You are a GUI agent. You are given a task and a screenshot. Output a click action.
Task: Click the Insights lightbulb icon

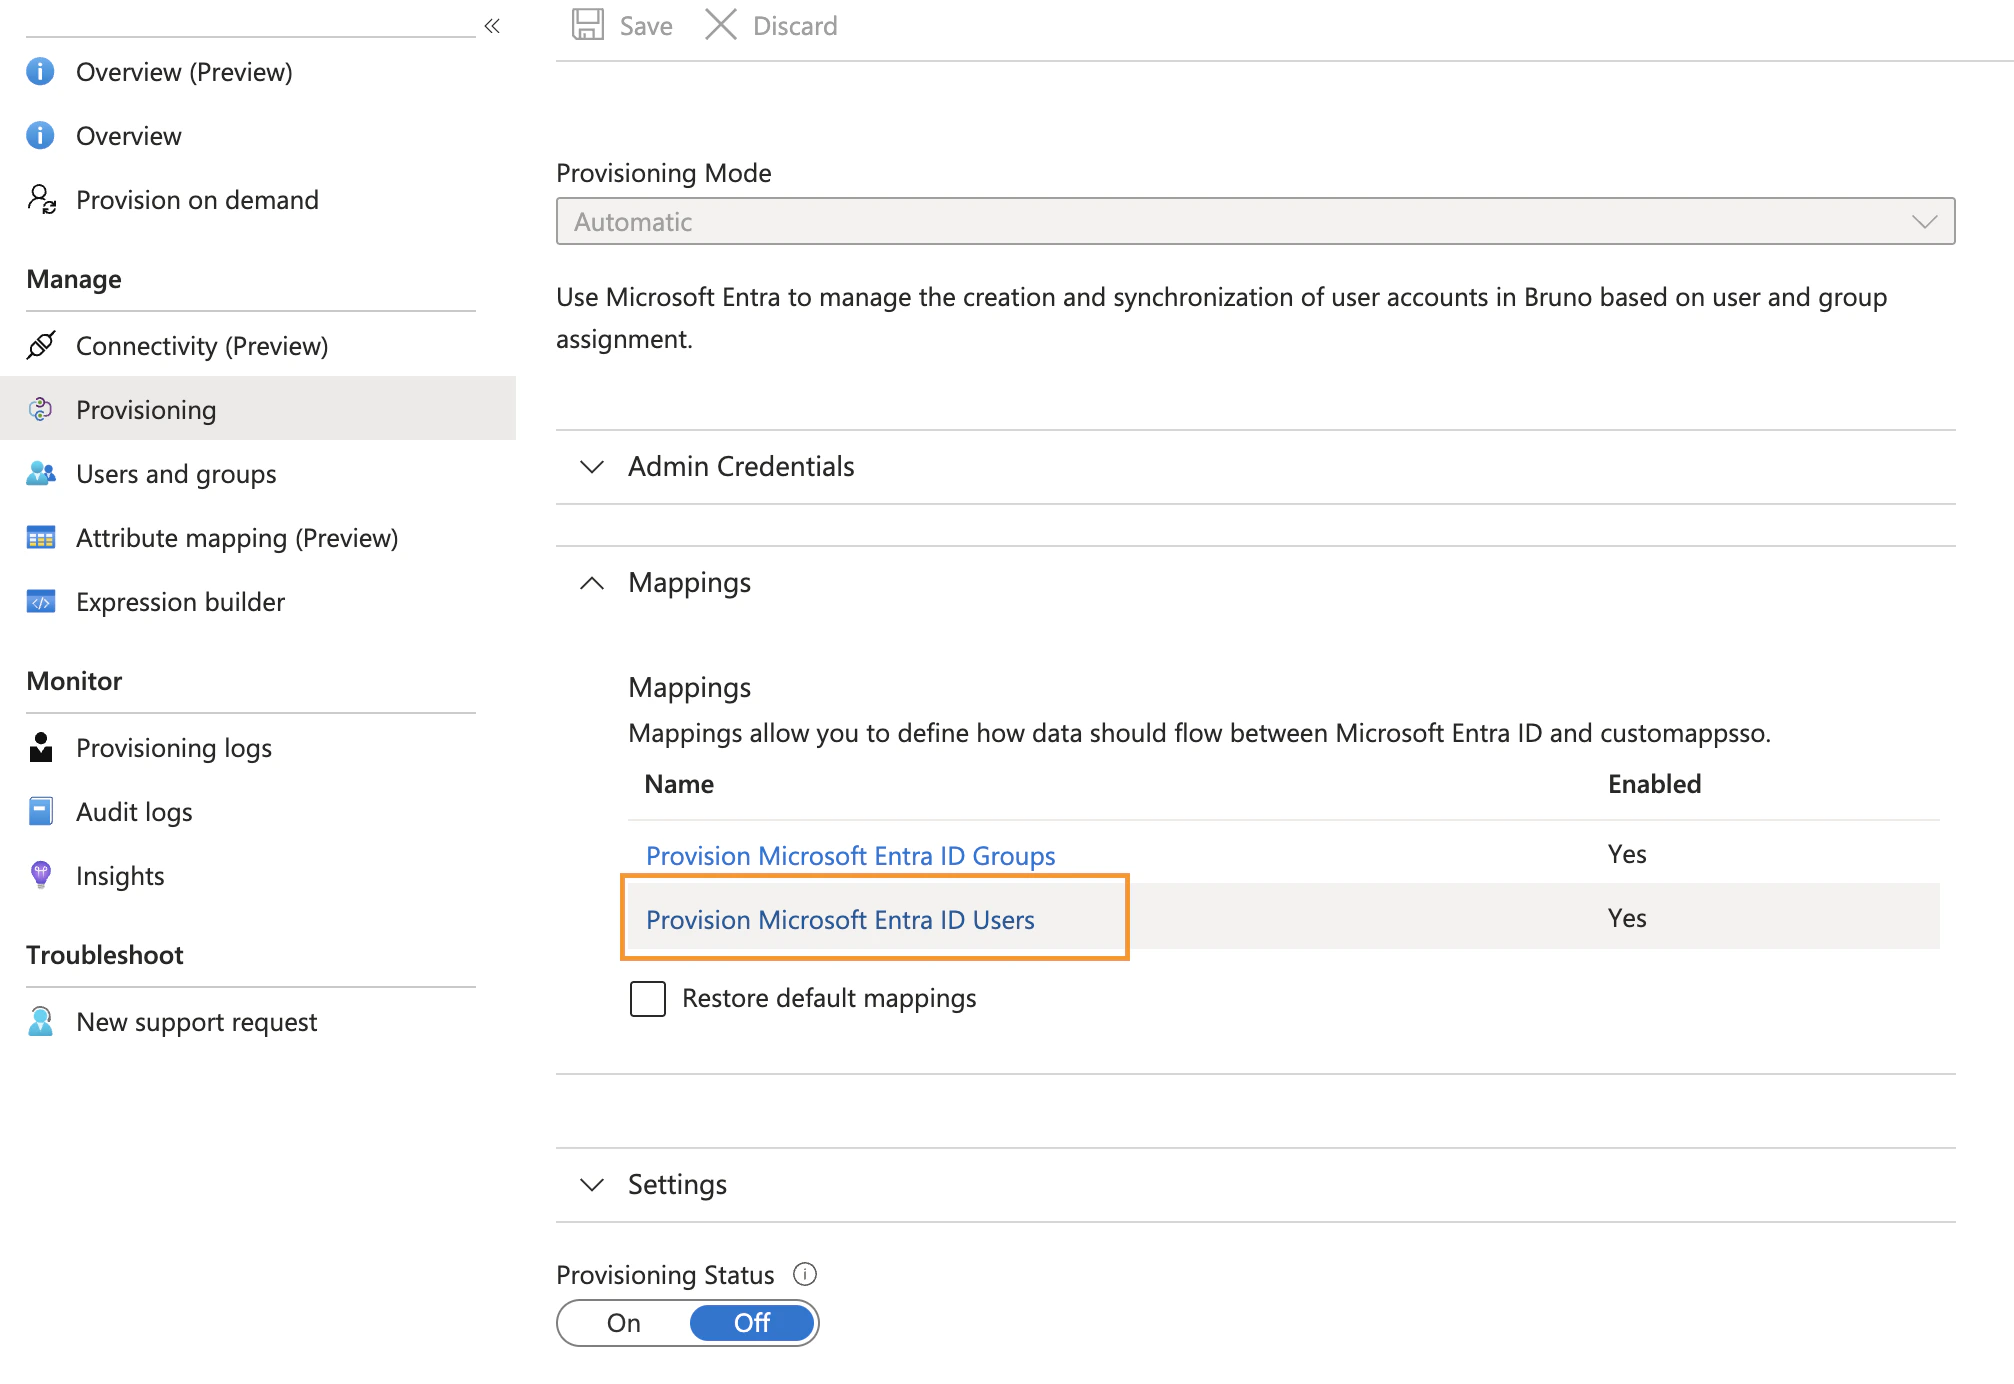pos(41,875)
